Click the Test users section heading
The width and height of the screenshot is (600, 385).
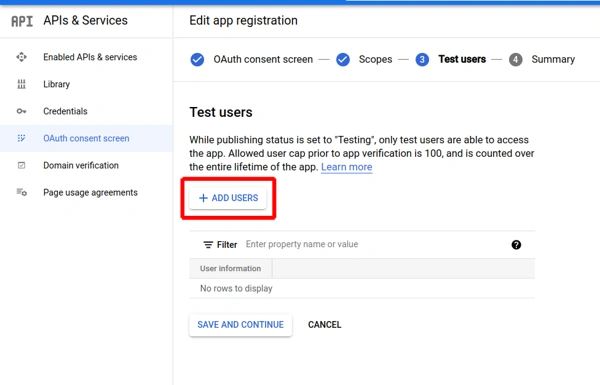(221, 113)
